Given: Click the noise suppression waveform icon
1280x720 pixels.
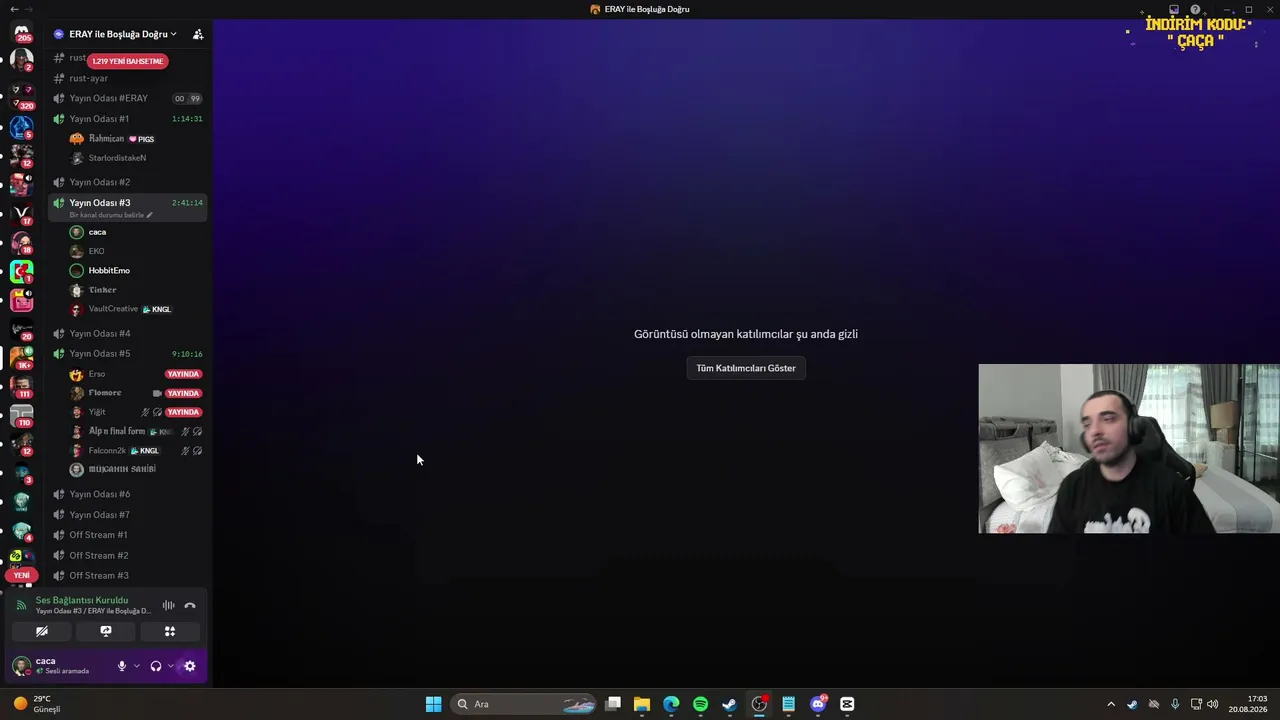Looking at the screenshot, I should [168, 605].
